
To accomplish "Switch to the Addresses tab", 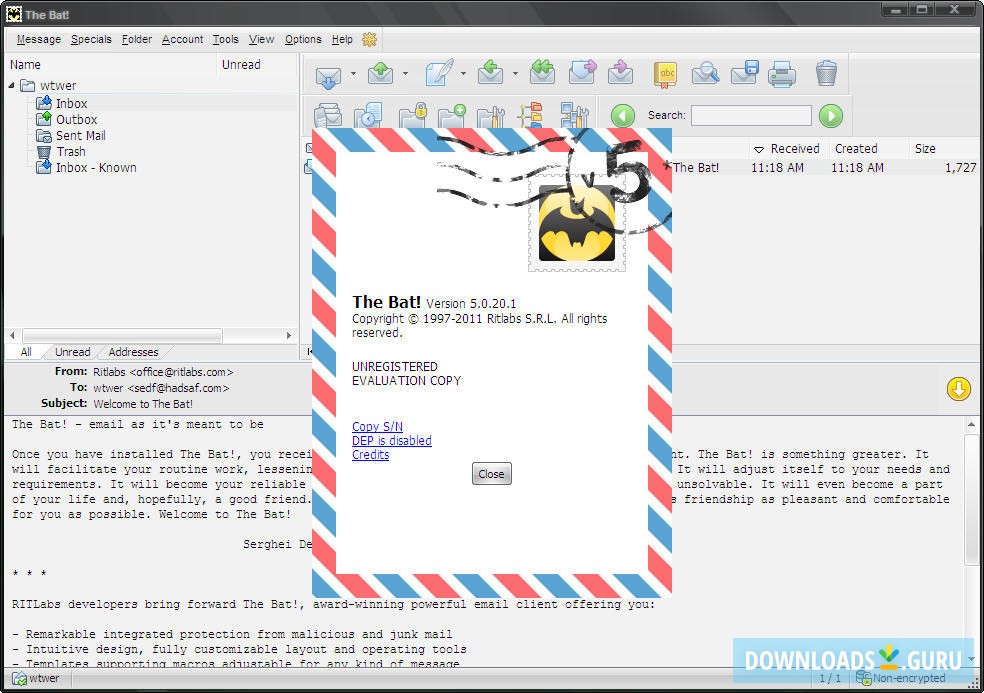I will tap(133, 352).
